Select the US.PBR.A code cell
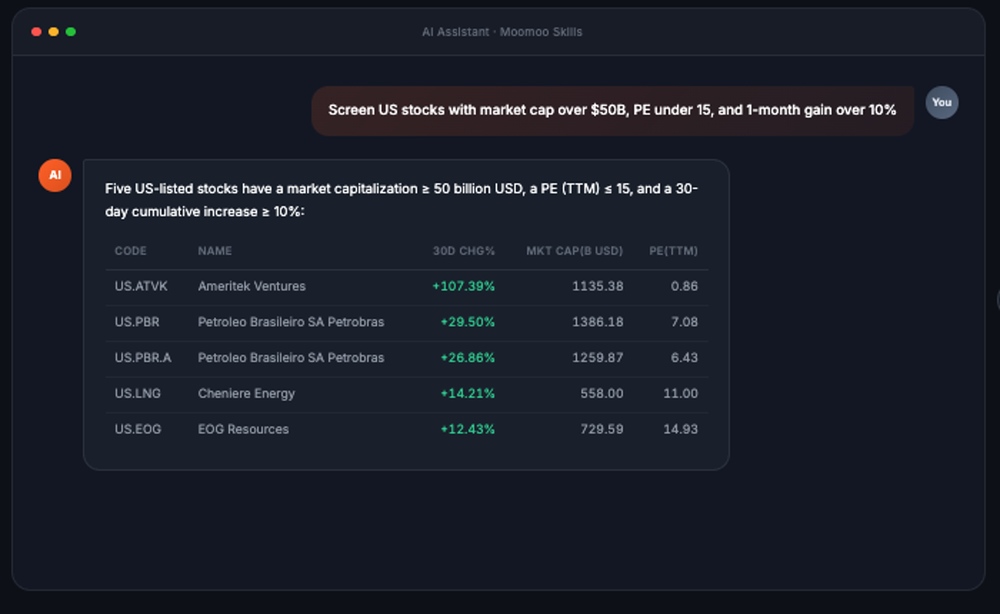The height and width of the screenshot is (614, 1000). [143, 358]
